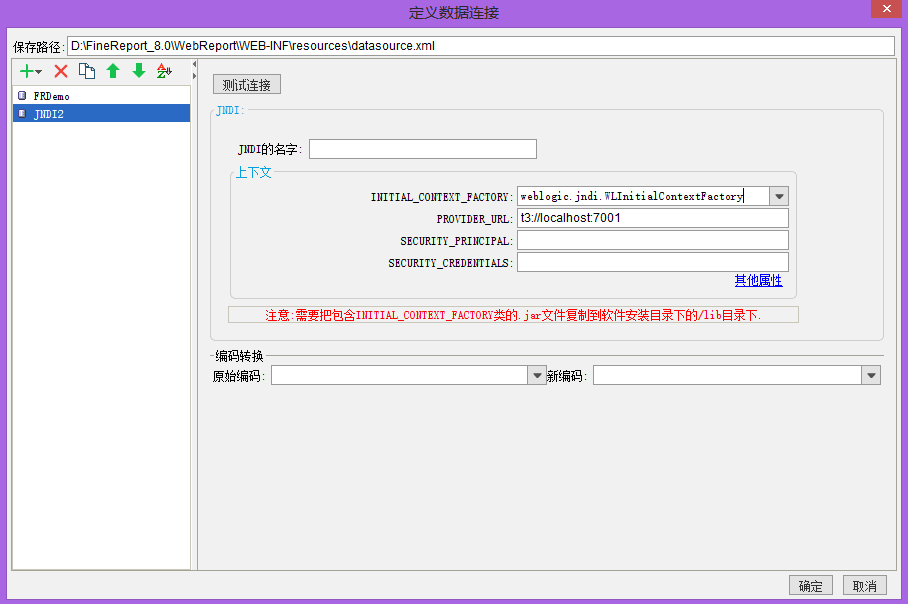
Task: Click the FRDemo list row text
Action: pos(52,96)
